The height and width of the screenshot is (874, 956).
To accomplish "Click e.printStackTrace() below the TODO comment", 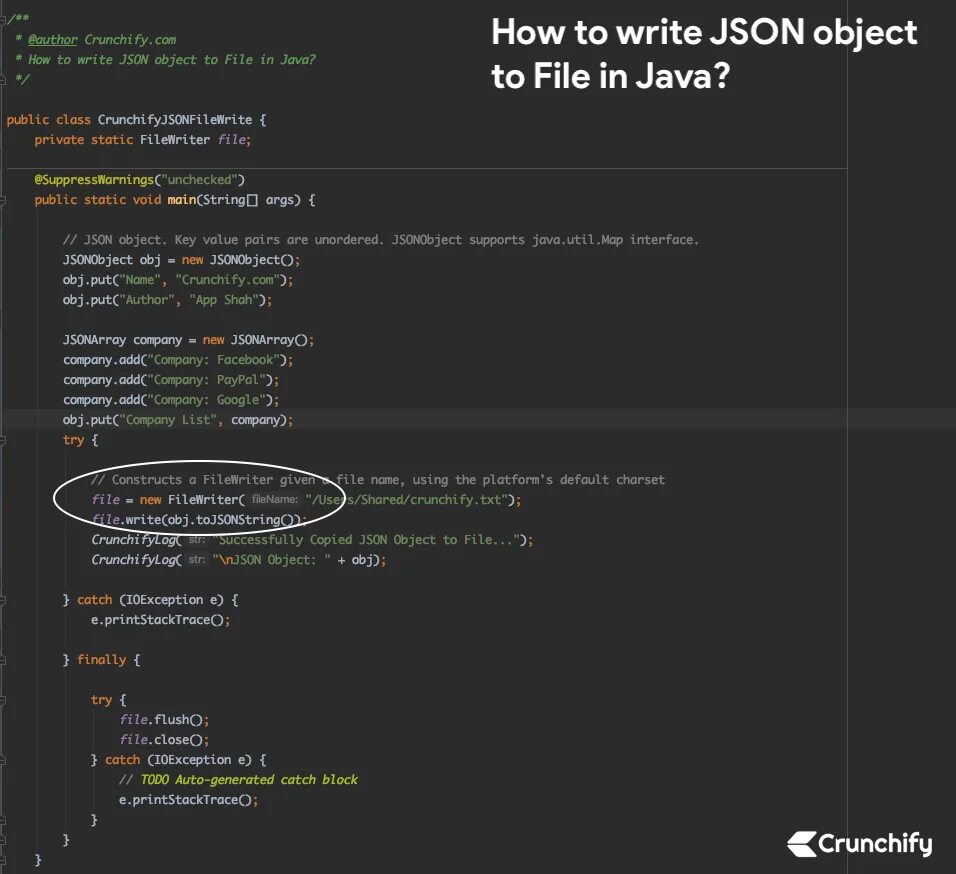I will [x=188, y=800].
